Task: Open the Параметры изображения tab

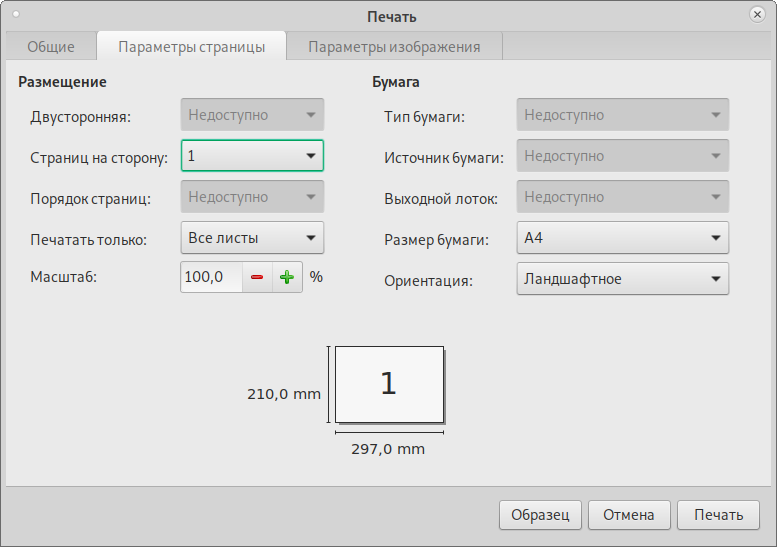Action: pyautogui.click(x=394, y=46)
